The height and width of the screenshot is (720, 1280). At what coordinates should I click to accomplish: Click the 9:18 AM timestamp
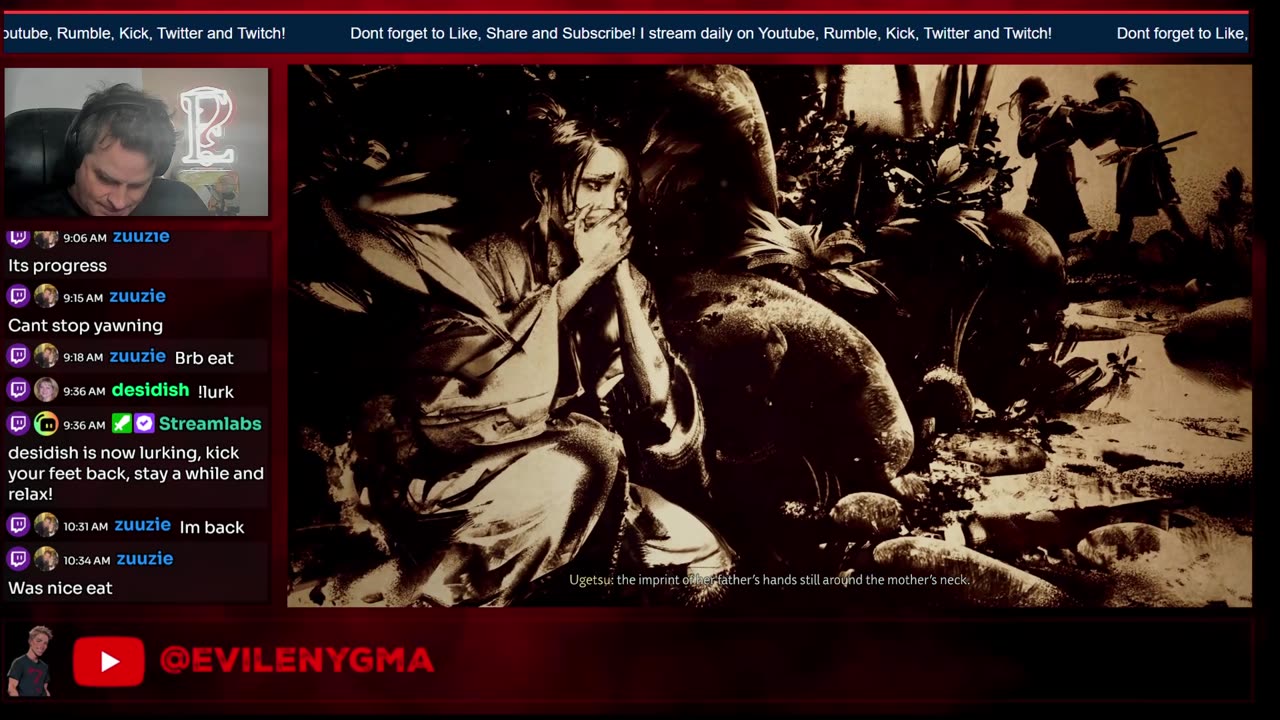[x=83, y=358]
